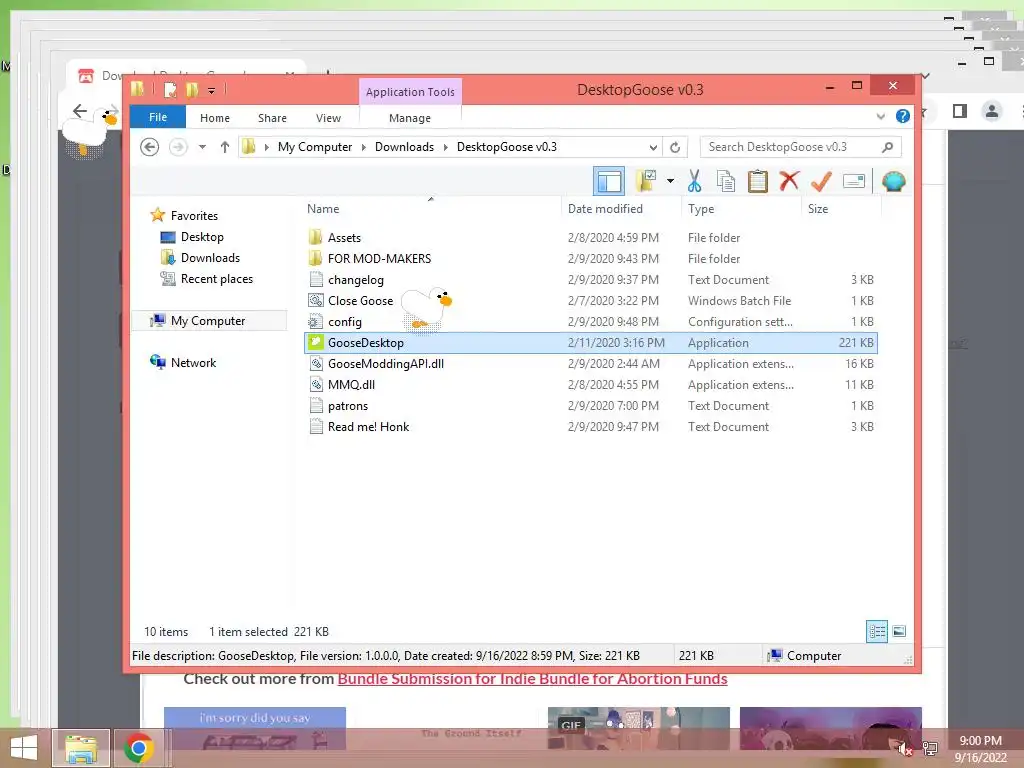Screen dimensions: 1024x768
Task: Select the Read me! Honk file
Action: [x=590, y=426]
